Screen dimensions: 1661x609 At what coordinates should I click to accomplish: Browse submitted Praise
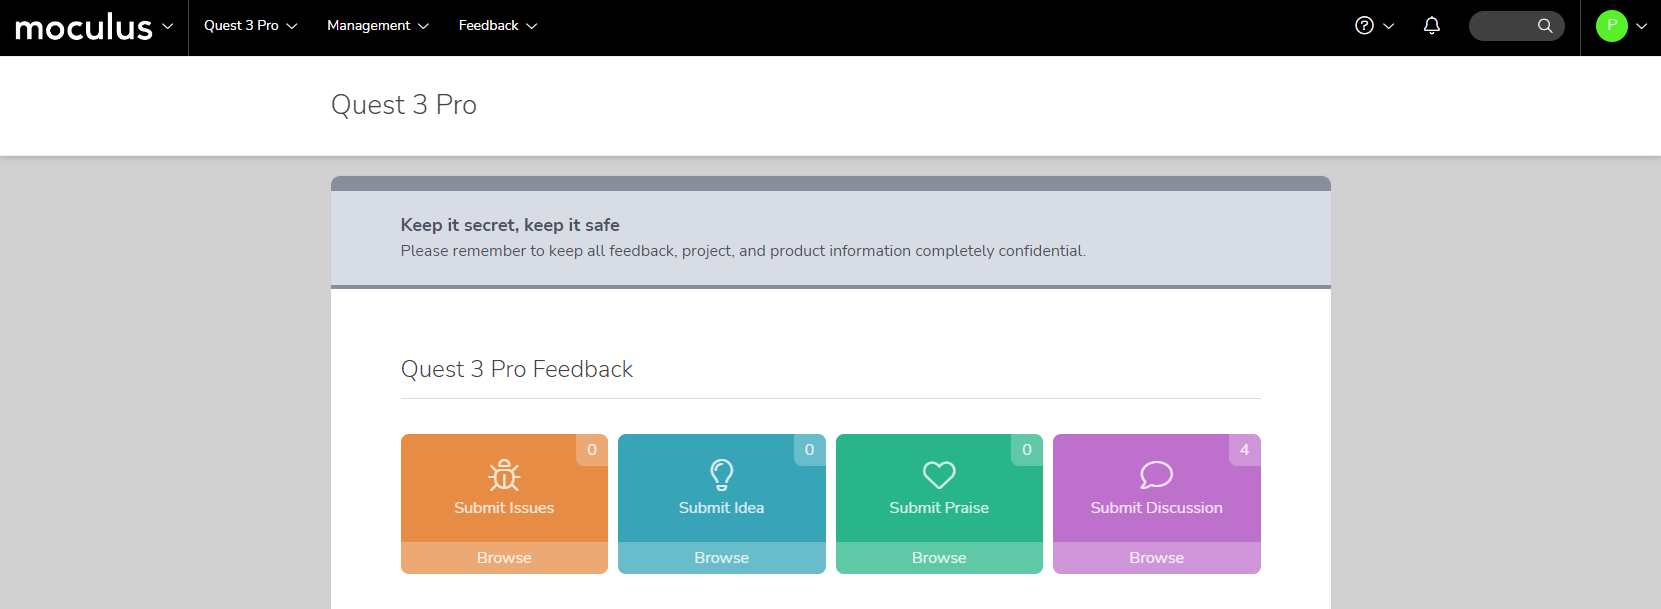coord(939,558)
